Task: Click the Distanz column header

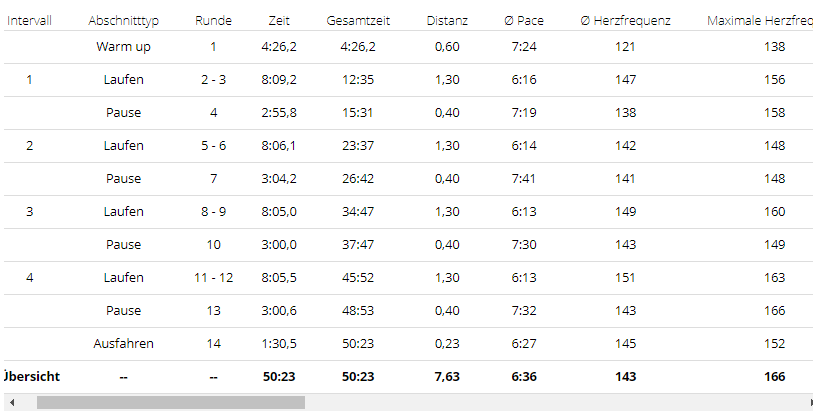Action: (x=447, y=20)
